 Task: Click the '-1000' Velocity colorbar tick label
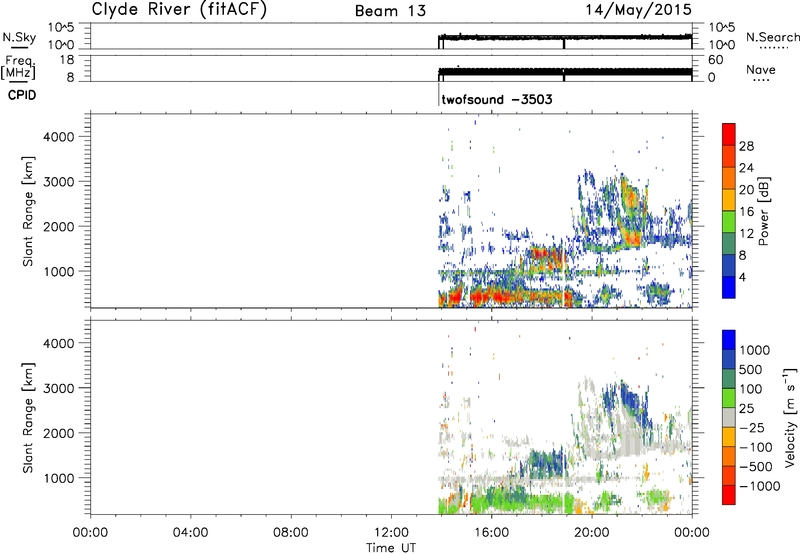click(x=759, y=486)
